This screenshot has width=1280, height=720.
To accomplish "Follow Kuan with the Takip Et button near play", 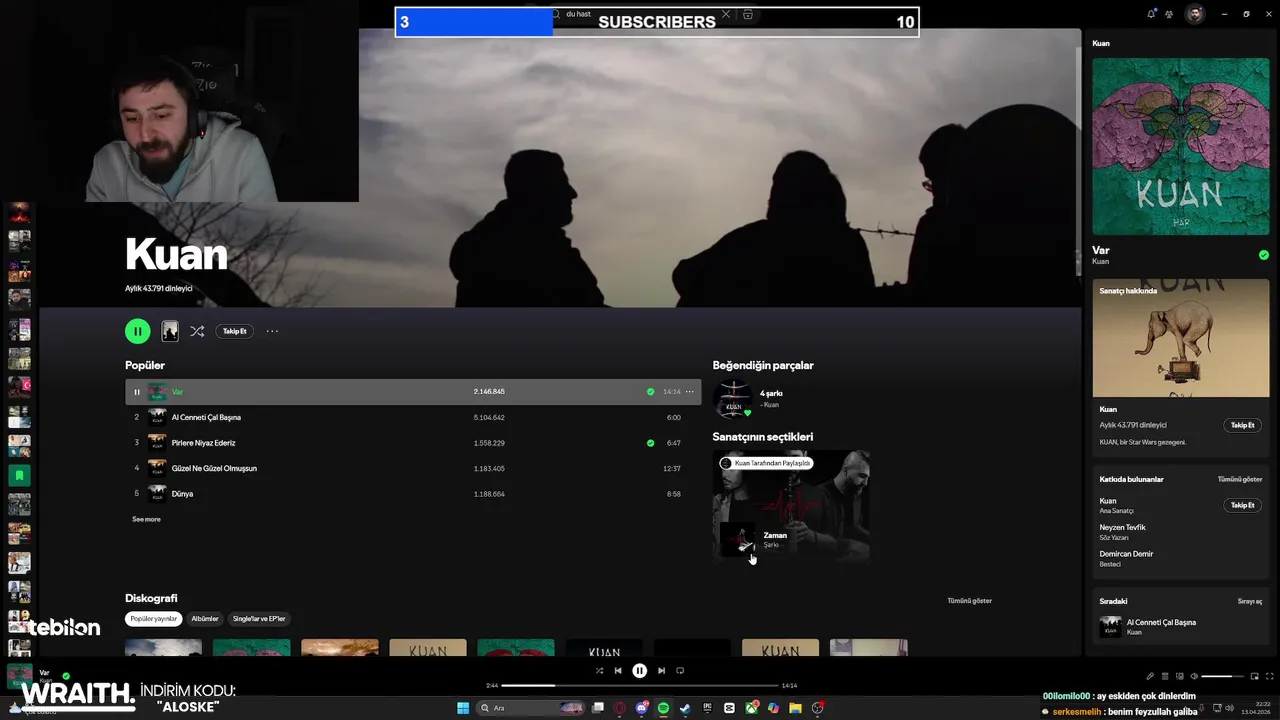I will (235, 331).
